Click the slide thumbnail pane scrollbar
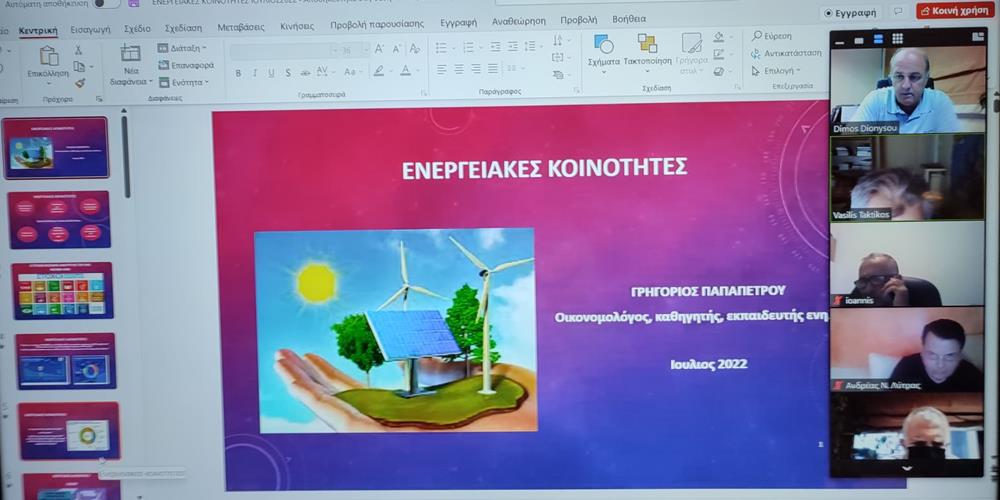This screenshot has height=500, width=1000. click(126, 156)
